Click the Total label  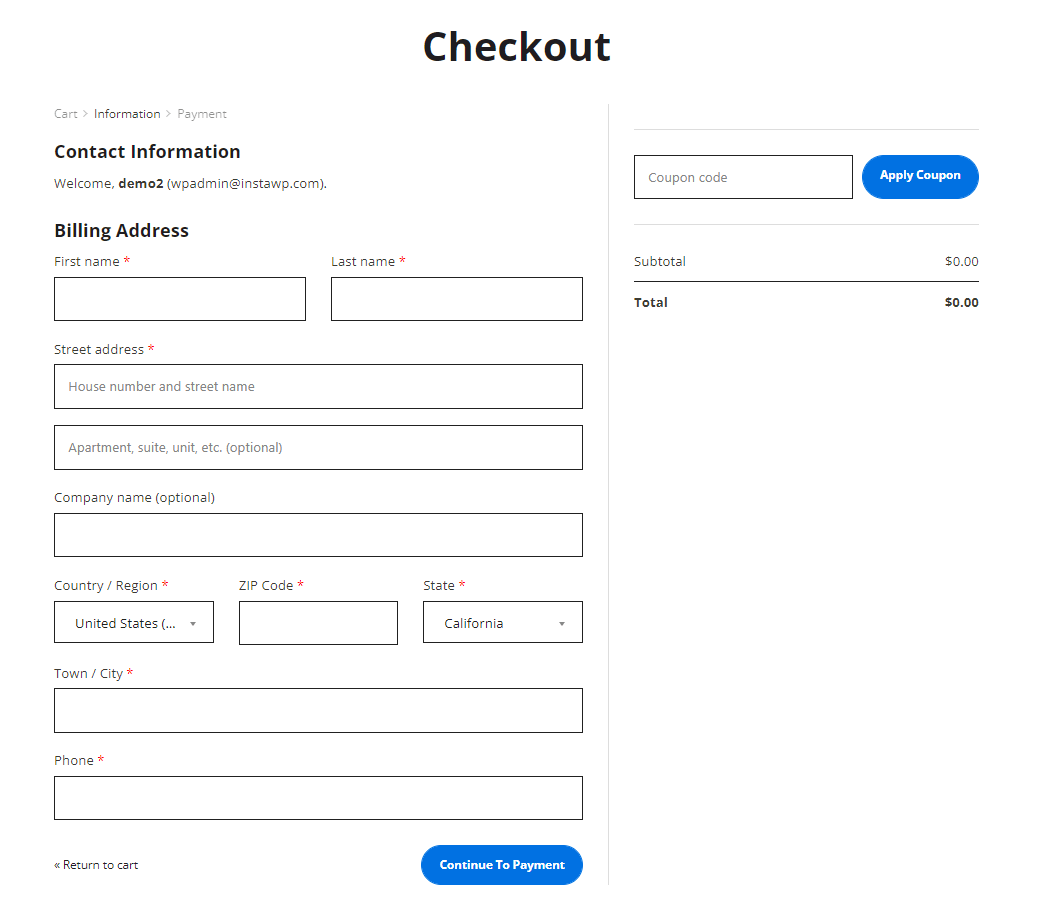[651, 303]
